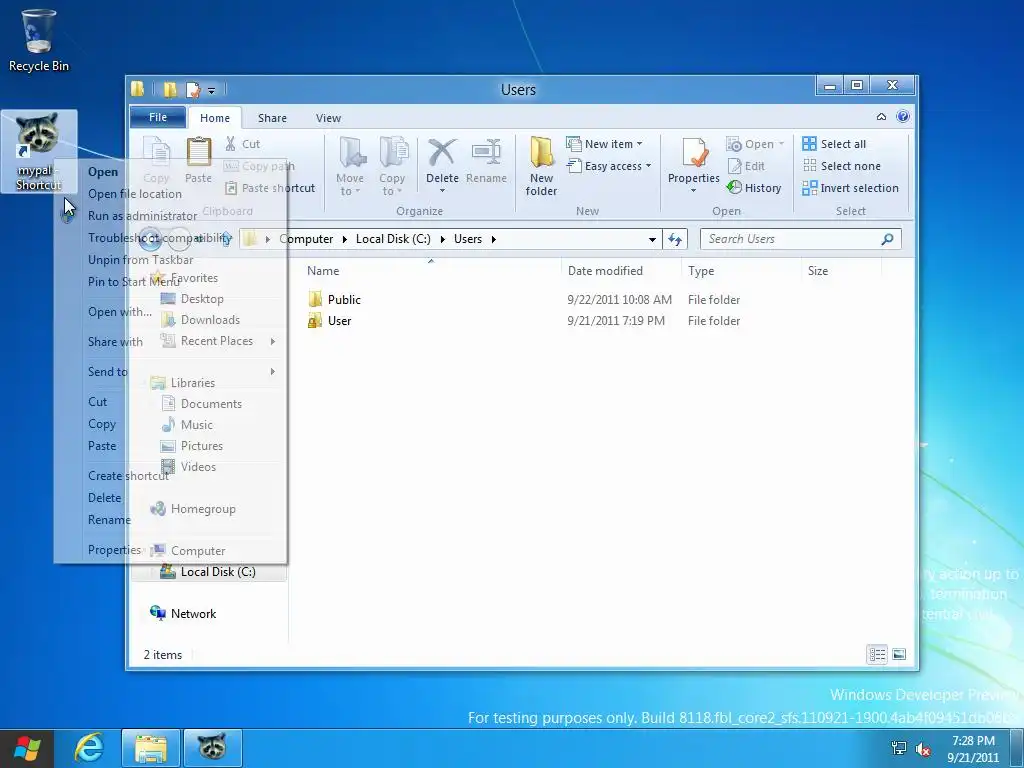The image size is (1024, 768).
Task: Click Select all in the ribbon
Action: [x=835, y=144]
